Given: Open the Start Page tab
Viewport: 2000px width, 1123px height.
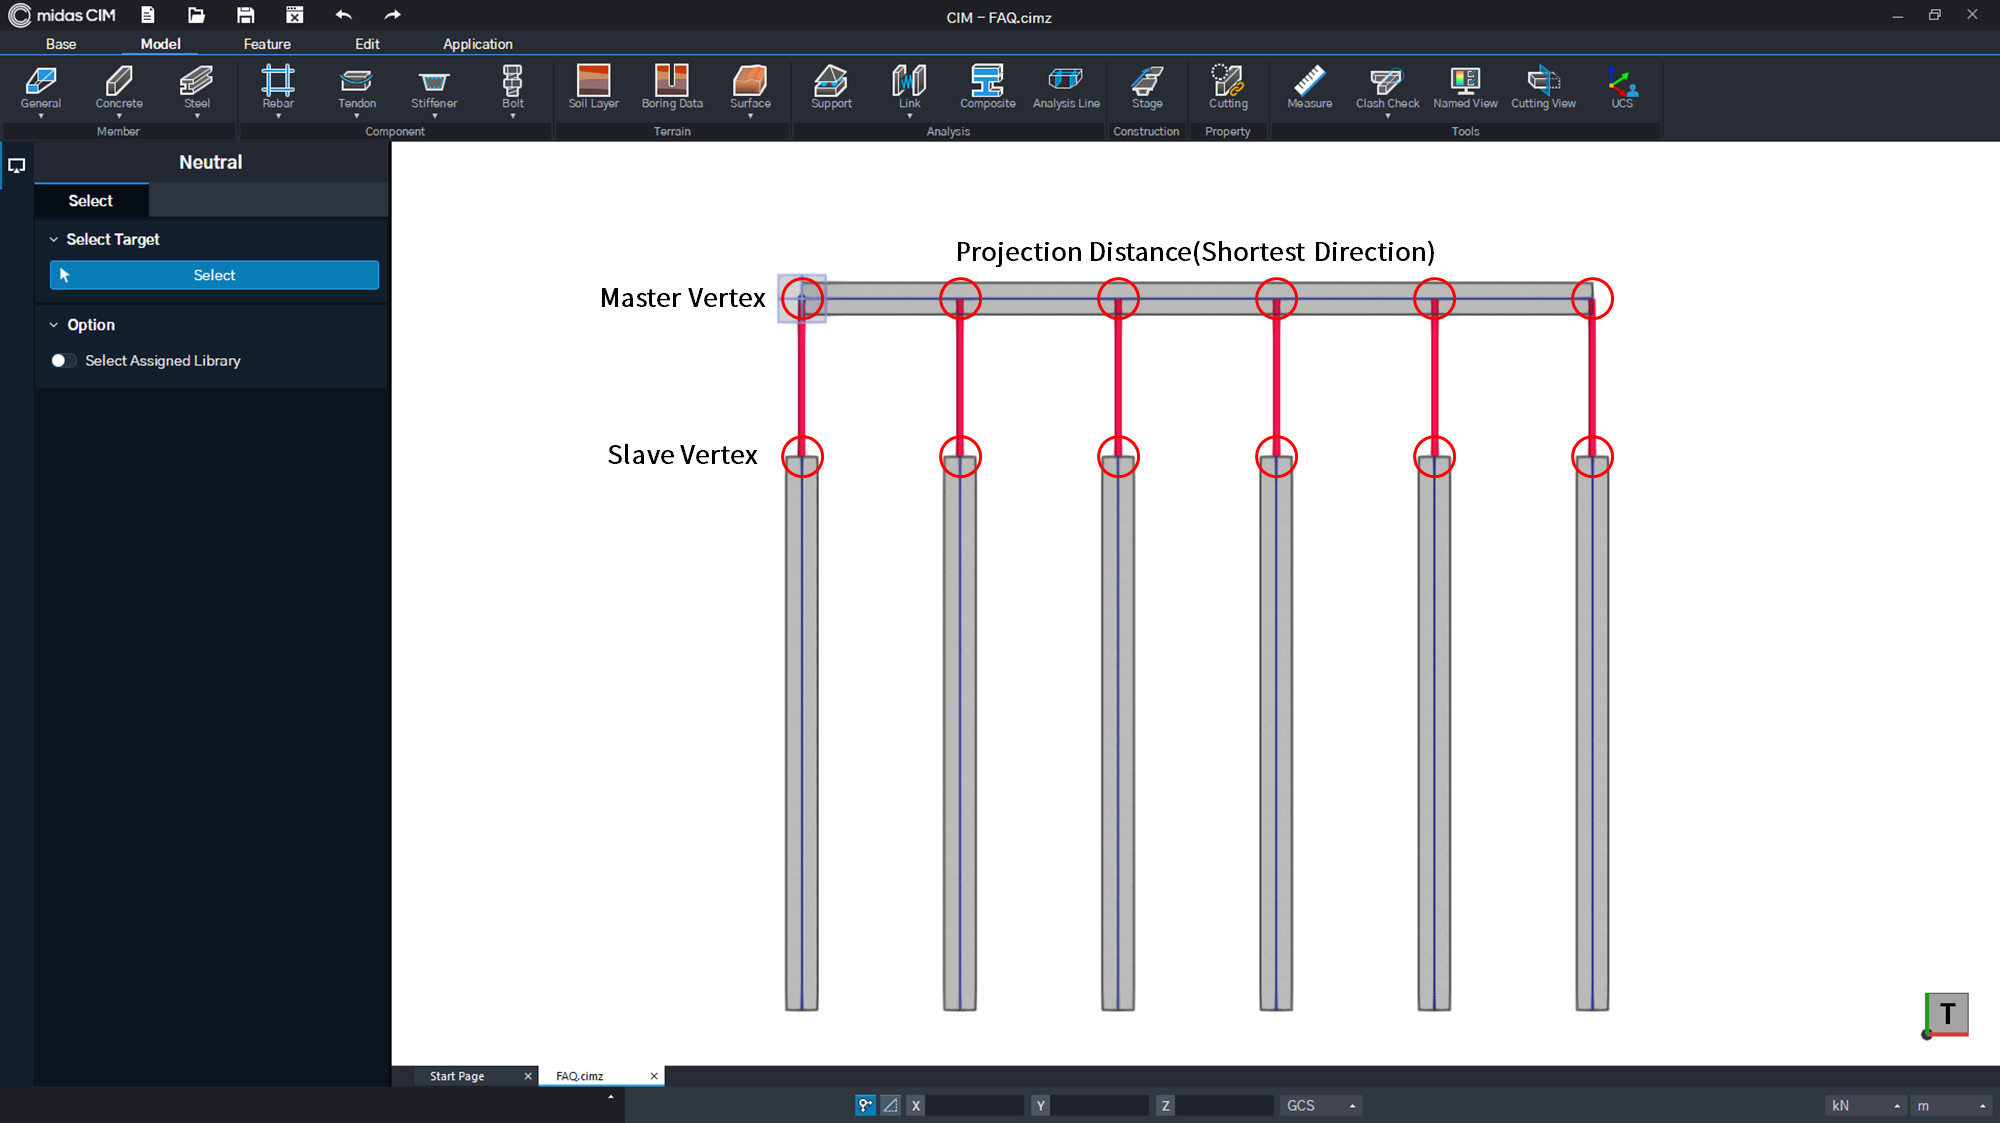Looking at the screenshot, I should click(457, 1075).
